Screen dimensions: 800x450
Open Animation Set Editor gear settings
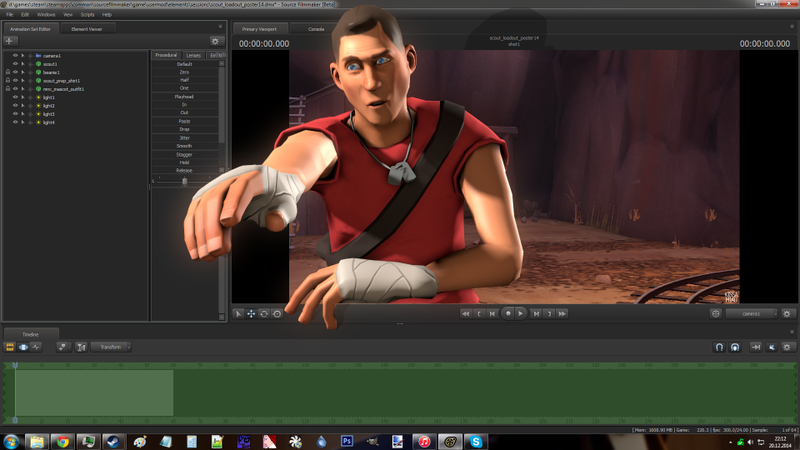point(215,41)
